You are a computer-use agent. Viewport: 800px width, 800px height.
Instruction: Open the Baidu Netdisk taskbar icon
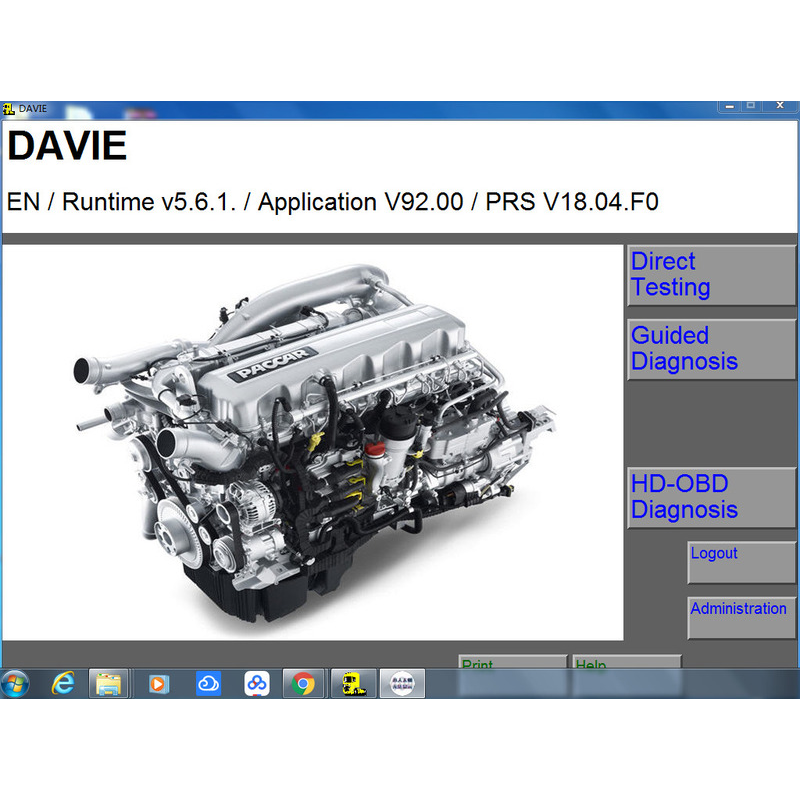[257, 684]
